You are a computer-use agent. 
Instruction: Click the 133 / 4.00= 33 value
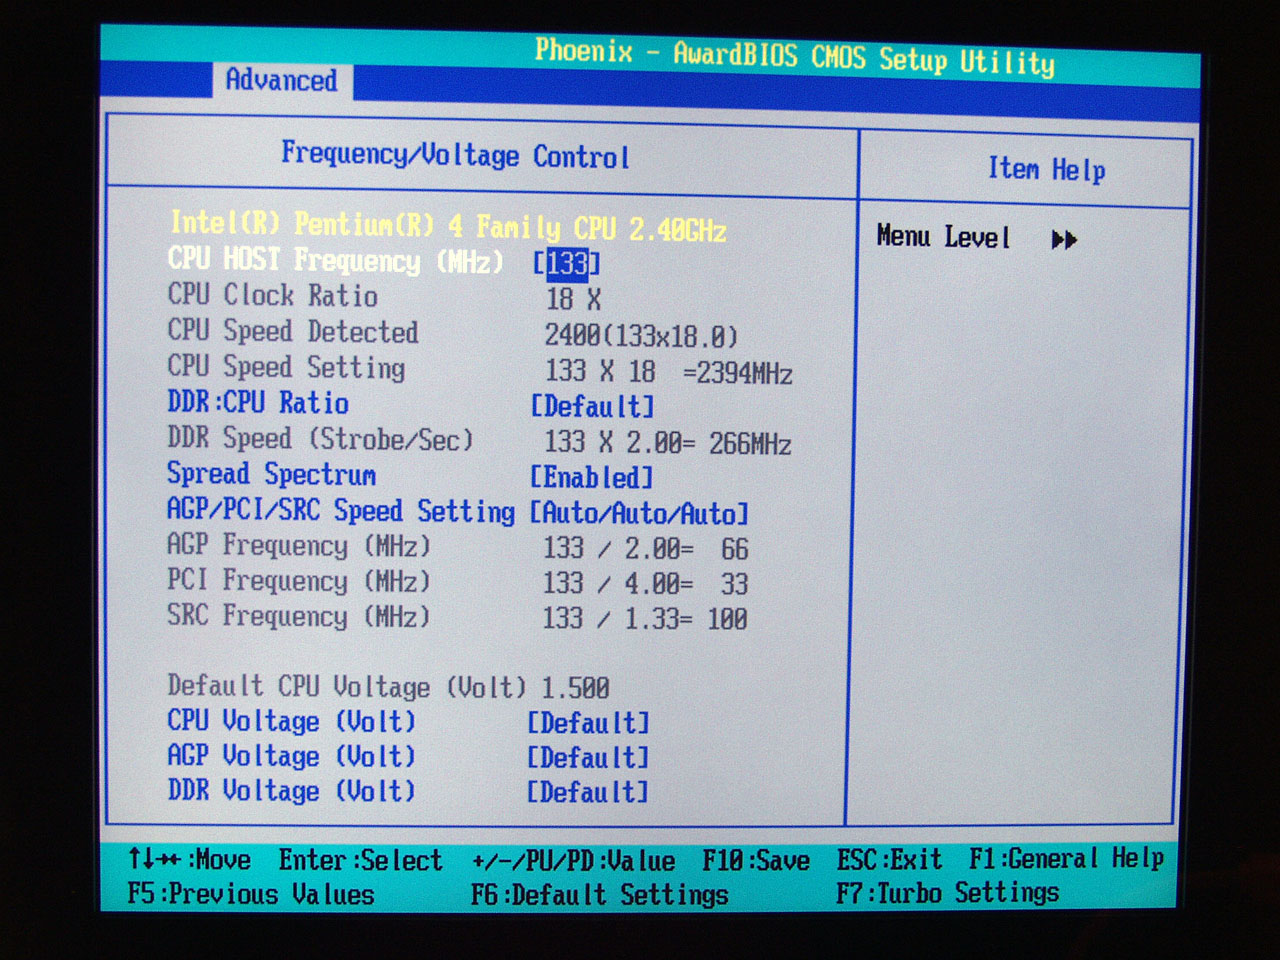point(646,584)
